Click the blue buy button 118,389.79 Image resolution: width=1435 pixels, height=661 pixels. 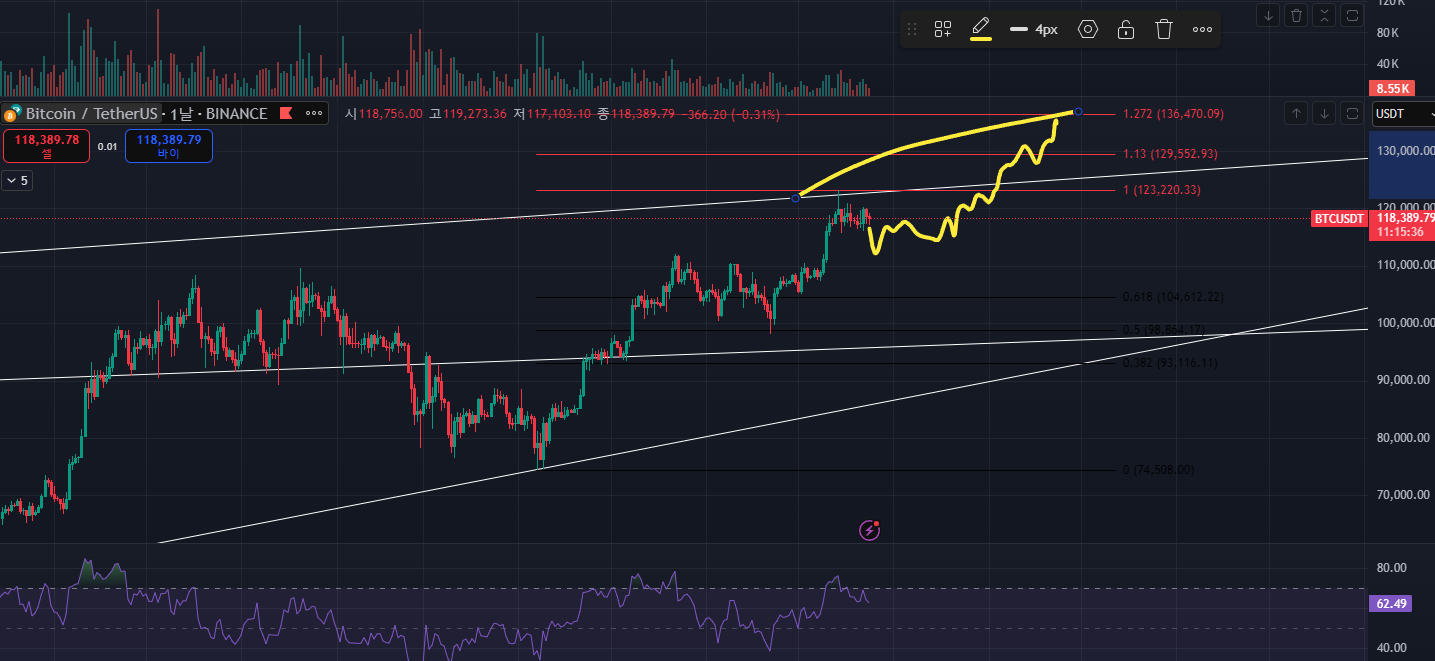coord(169,146)
